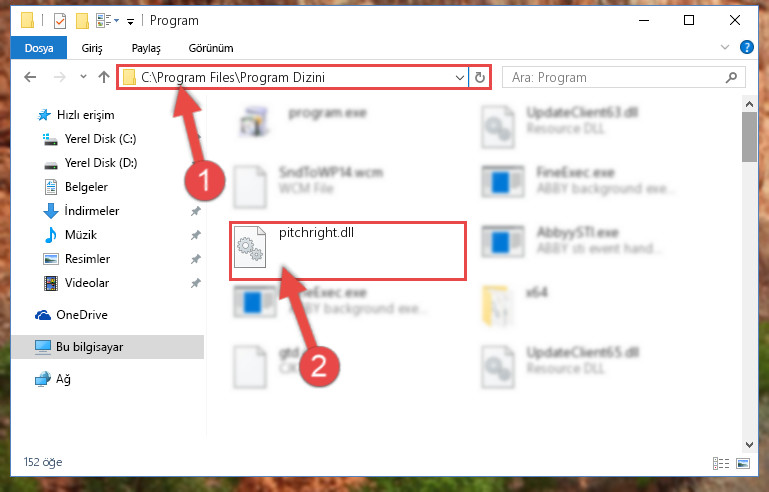Open the Dosya menu tab

click(x=39, y=48)
